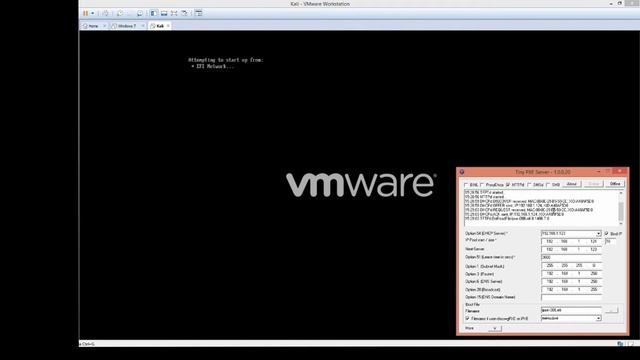Click the IP pool size field

[x=610, y=242]
